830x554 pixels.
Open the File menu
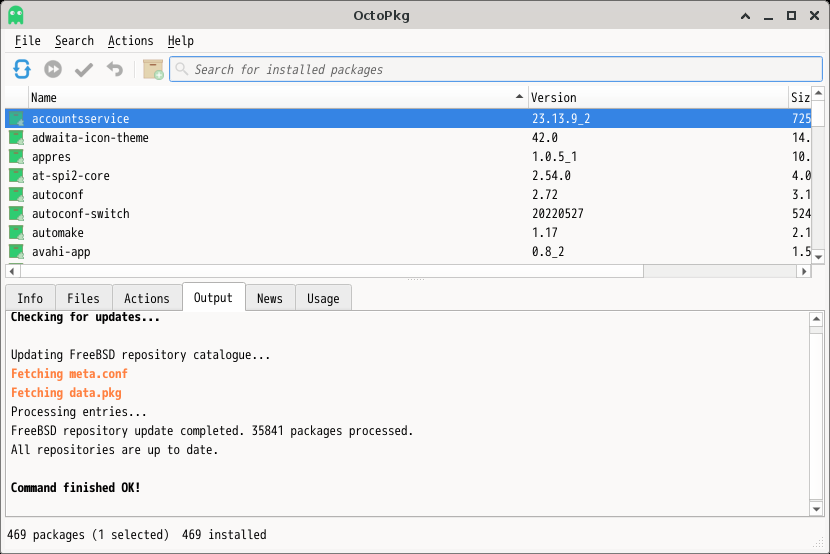point(28,41)
